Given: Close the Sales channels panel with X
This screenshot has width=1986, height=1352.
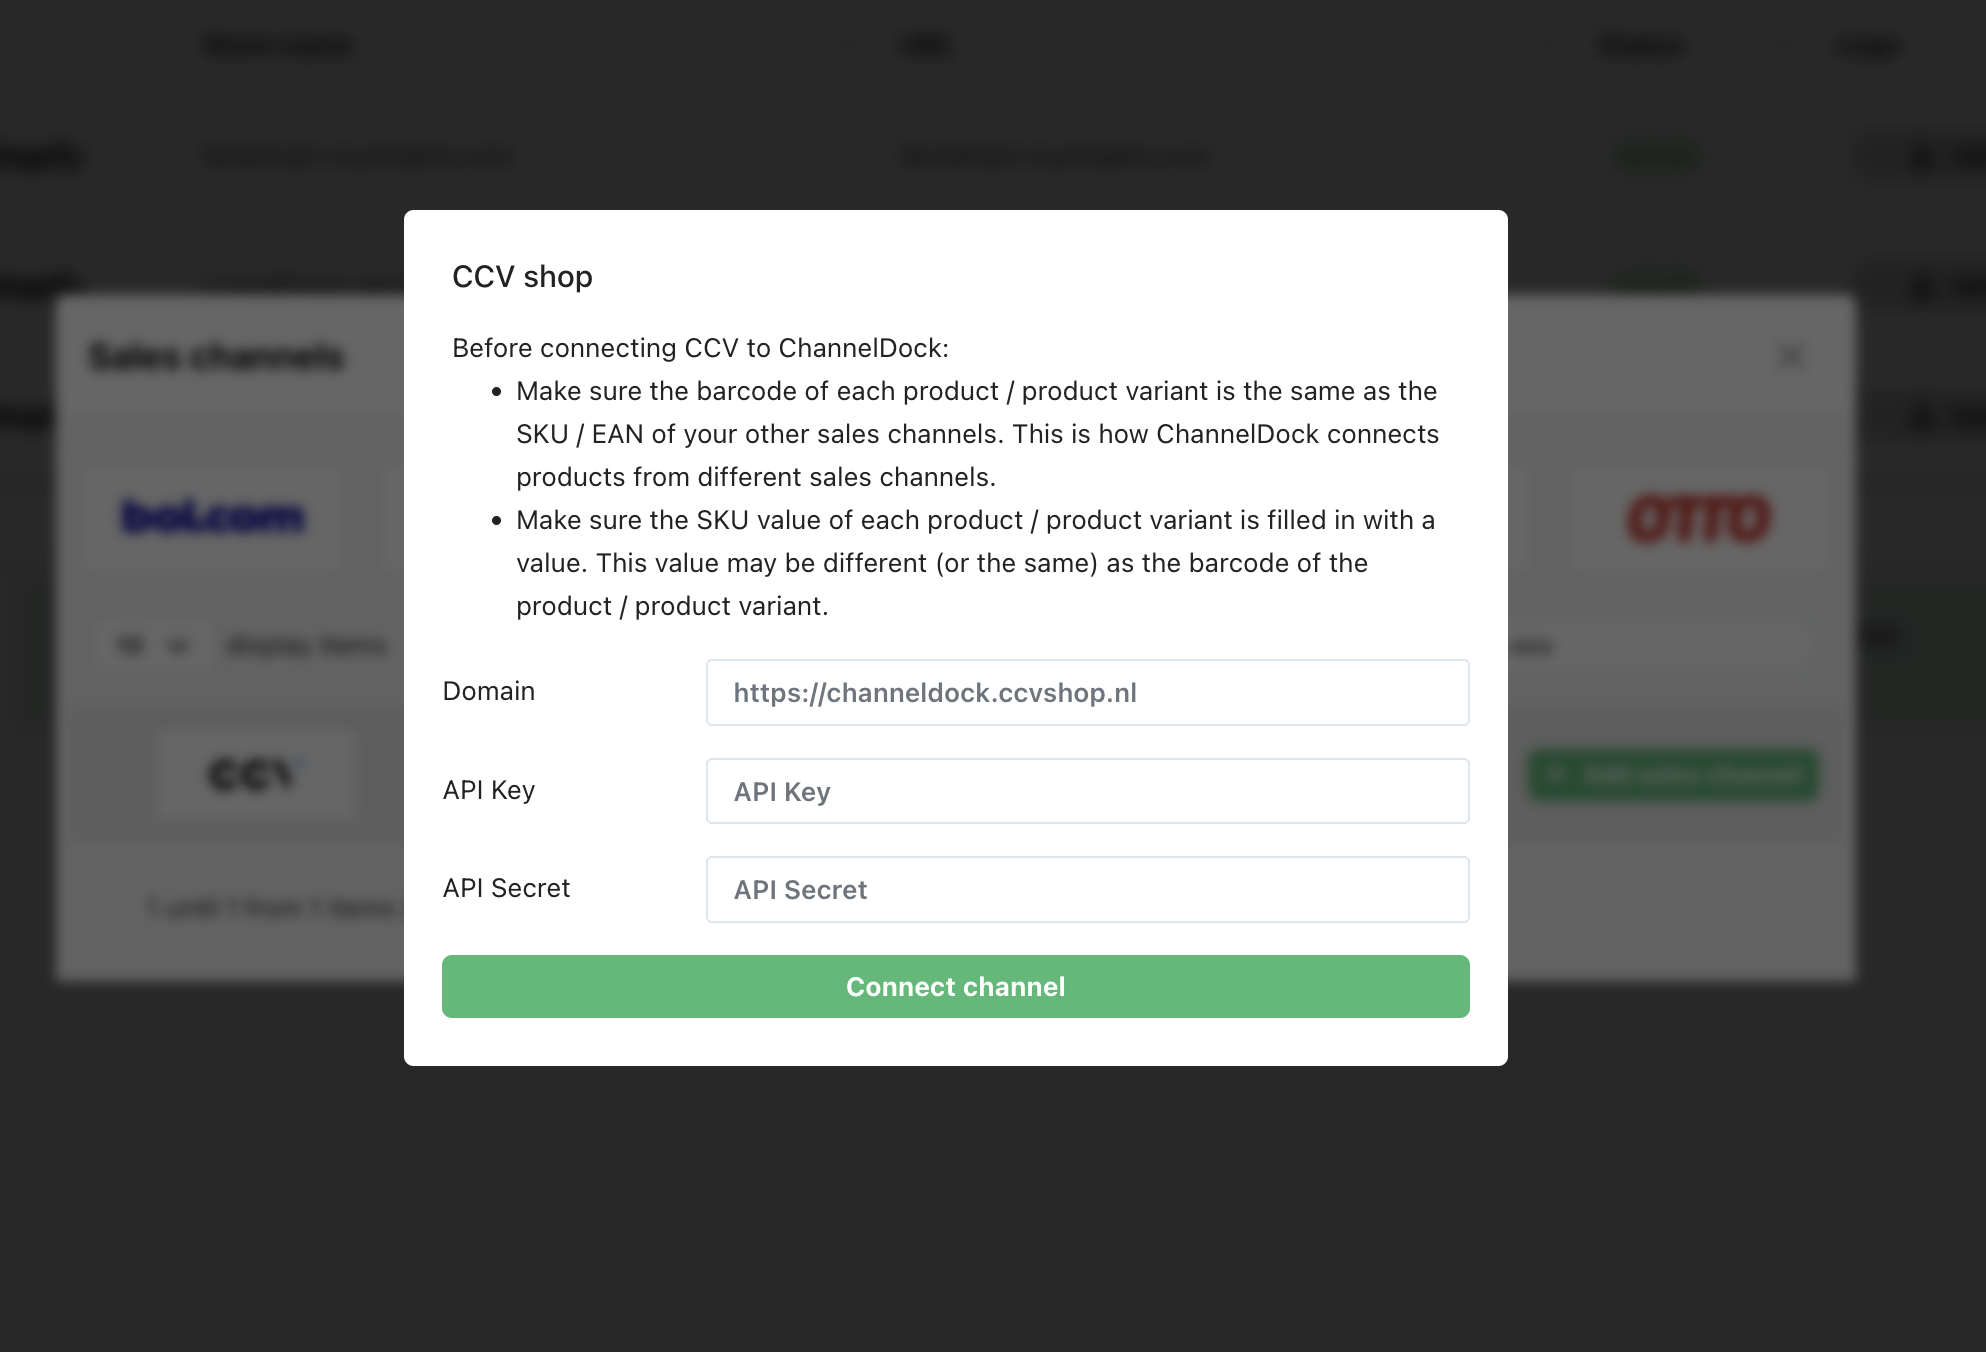Looking at the screenshot, I should (1791, 356).
